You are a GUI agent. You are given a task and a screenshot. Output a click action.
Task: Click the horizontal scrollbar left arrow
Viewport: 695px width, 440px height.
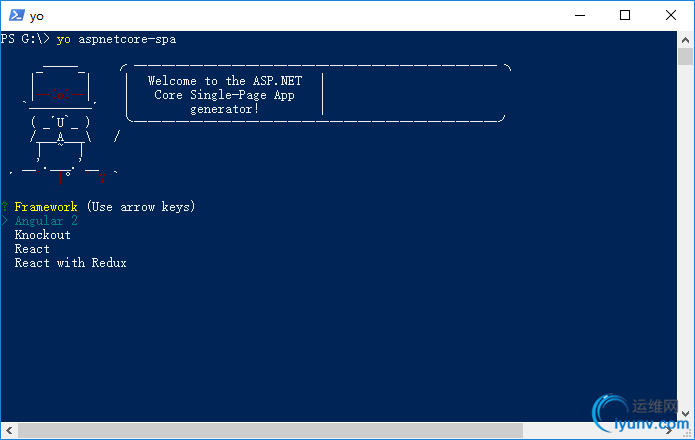[x=9, y=430]
